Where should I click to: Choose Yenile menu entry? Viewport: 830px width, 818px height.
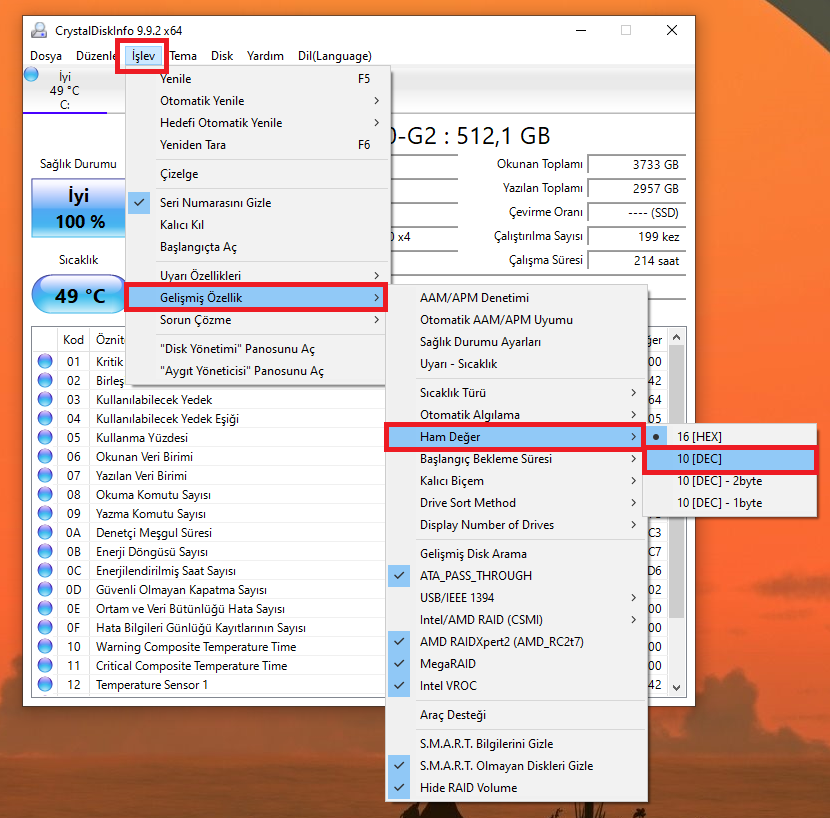click(258, 79)
